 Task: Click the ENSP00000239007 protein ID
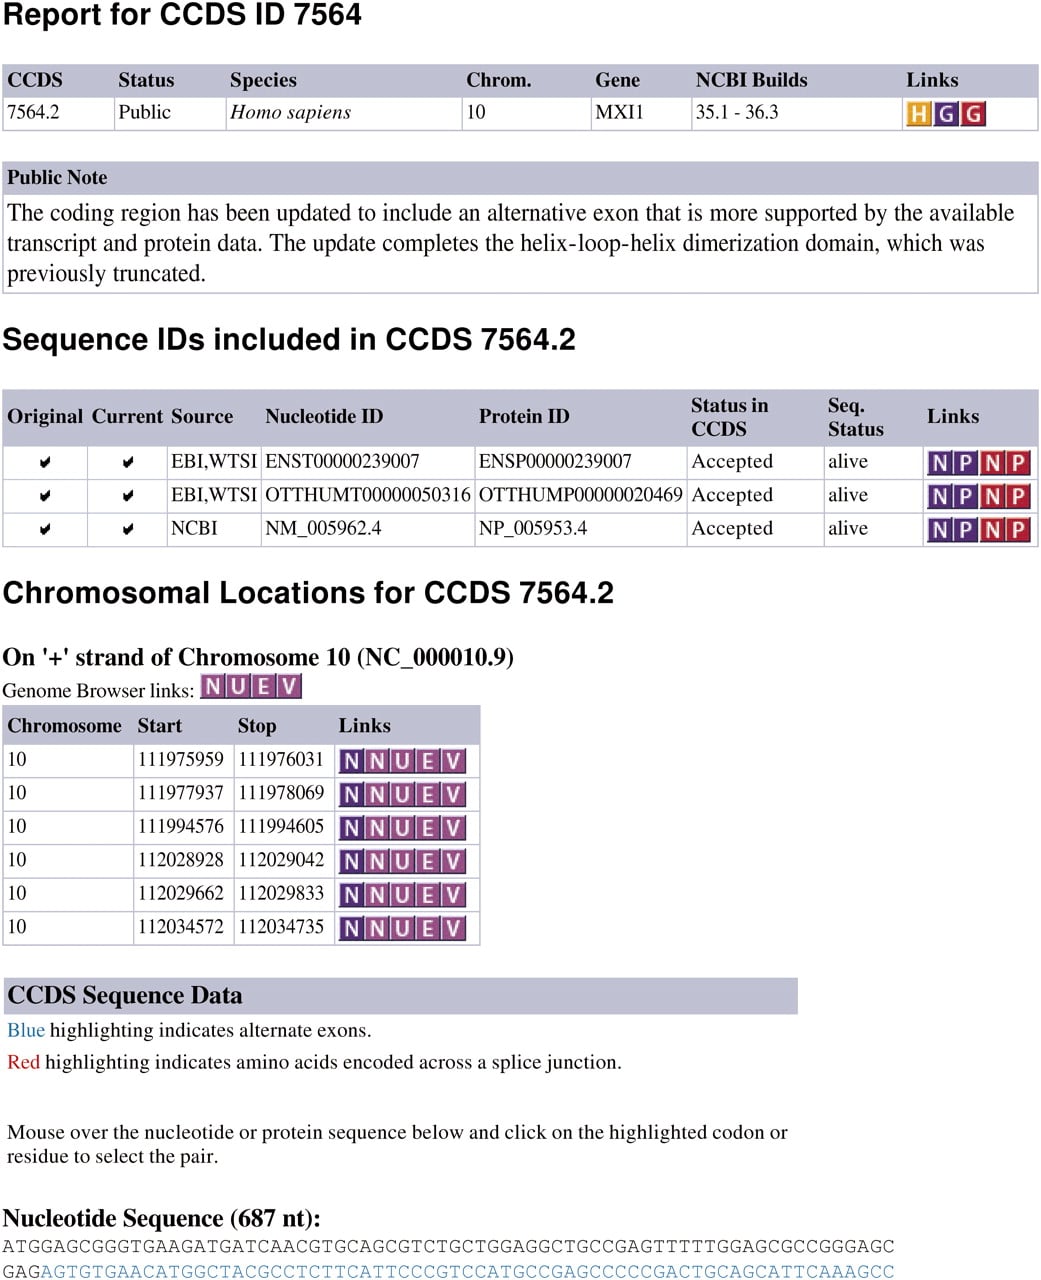555,461
